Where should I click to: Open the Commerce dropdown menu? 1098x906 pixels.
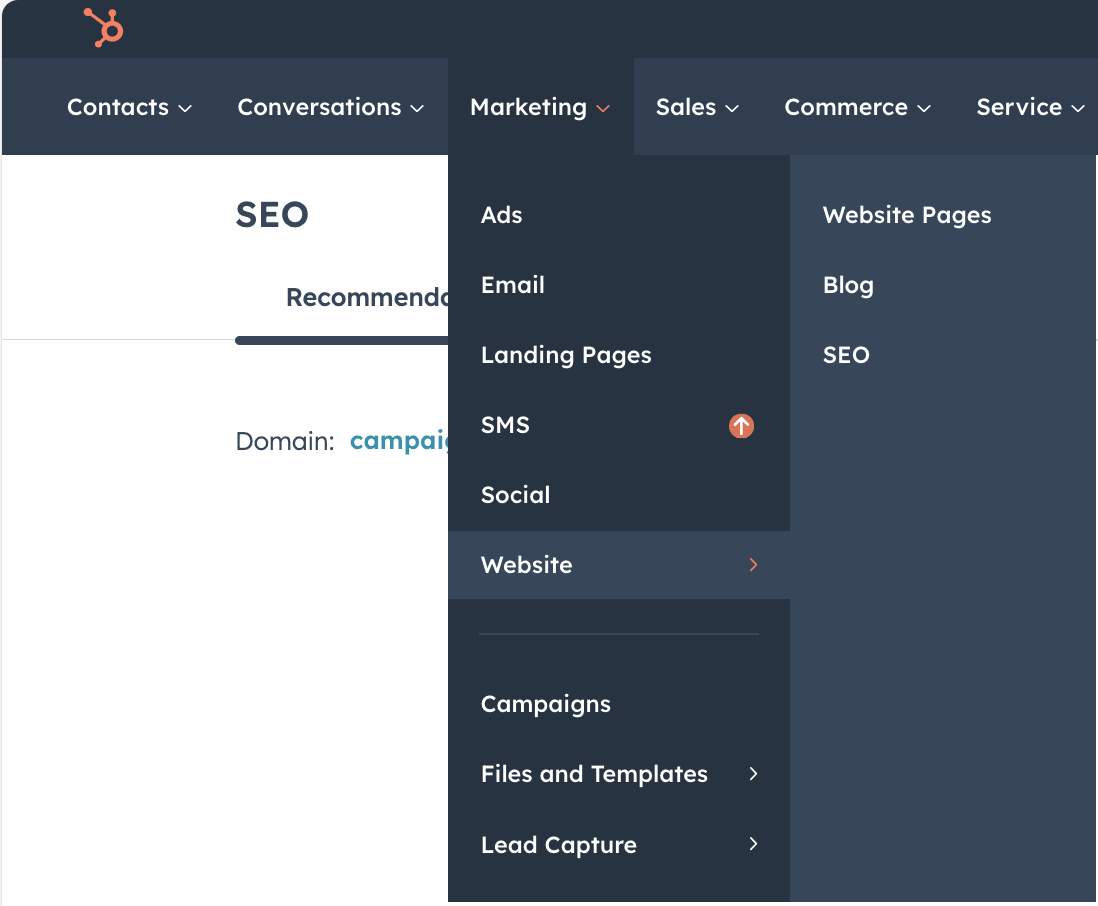pyautogui.click(x=857, y=107)
